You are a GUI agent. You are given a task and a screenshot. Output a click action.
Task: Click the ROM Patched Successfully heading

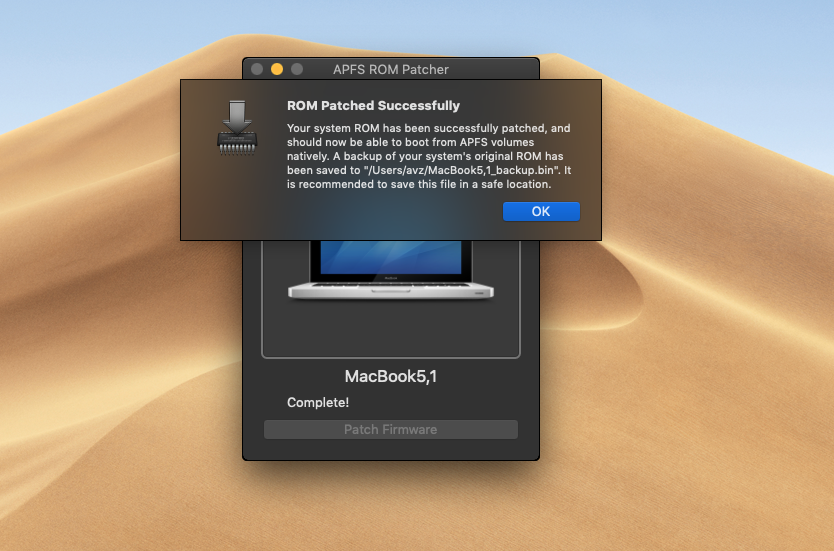tap(373, 105)
